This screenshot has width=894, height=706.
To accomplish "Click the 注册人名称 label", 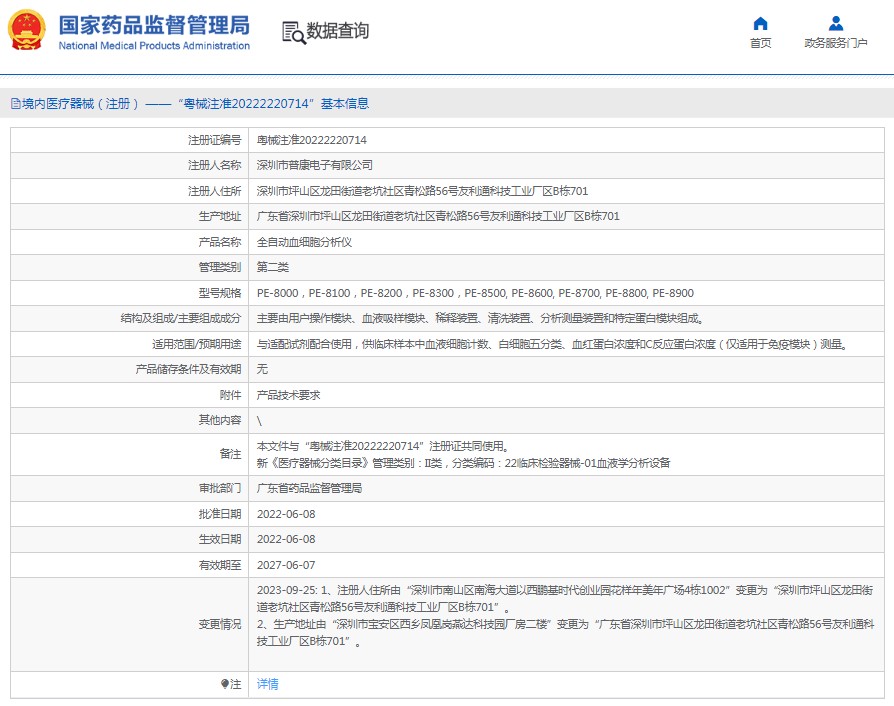I will [x=214, y=165].
